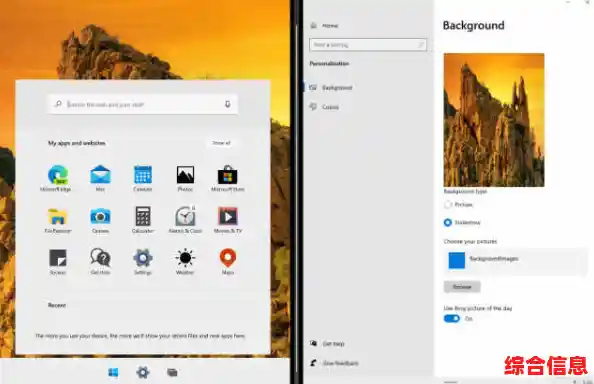Click the background preview image
Screen dimensions: 594x384
tap(494, 120)
